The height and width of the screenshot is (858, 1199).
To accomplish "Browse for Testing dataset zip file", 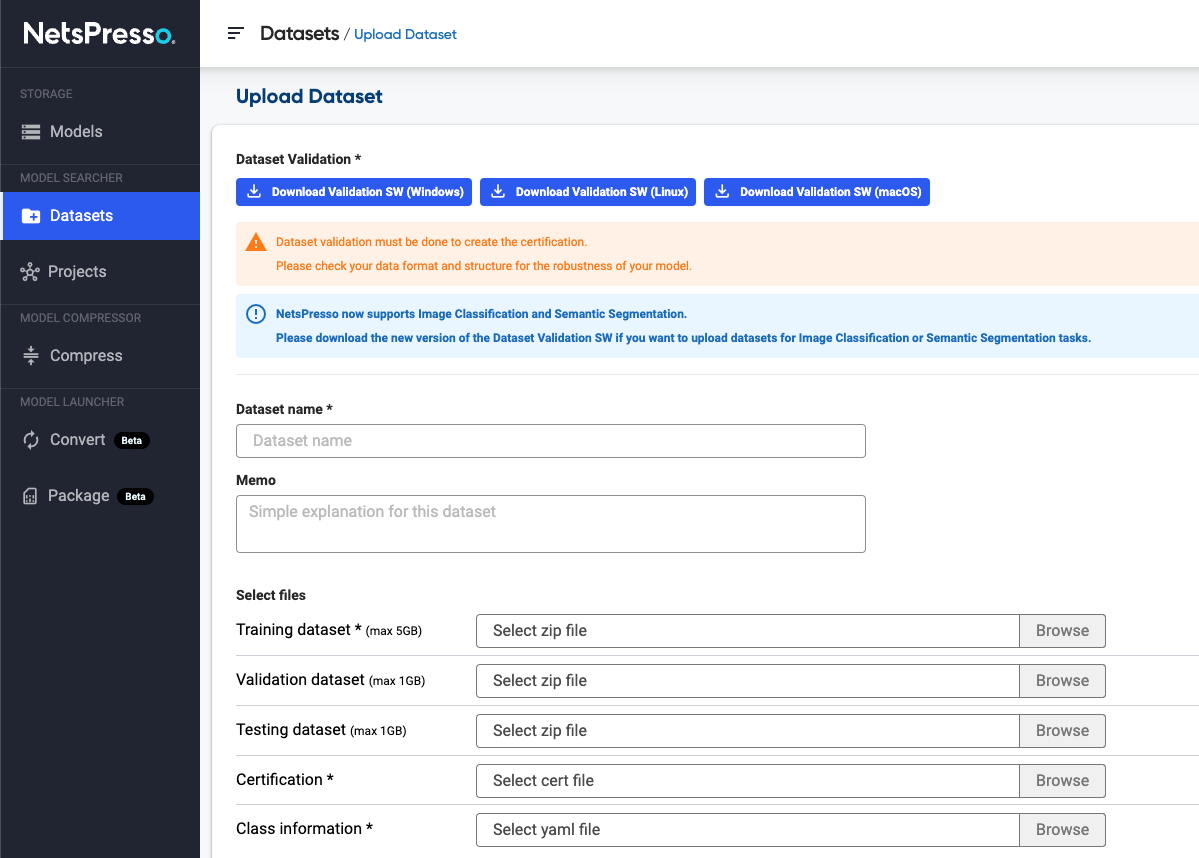I will [1062, 731].
